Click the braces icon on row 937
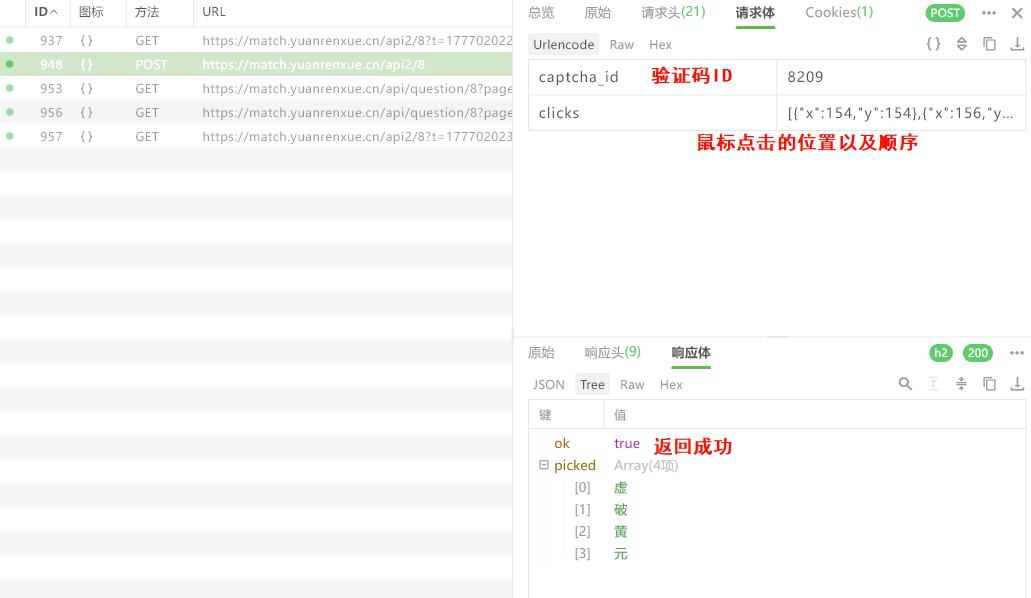The image size is (1031, 598). [x=86, y=41]
